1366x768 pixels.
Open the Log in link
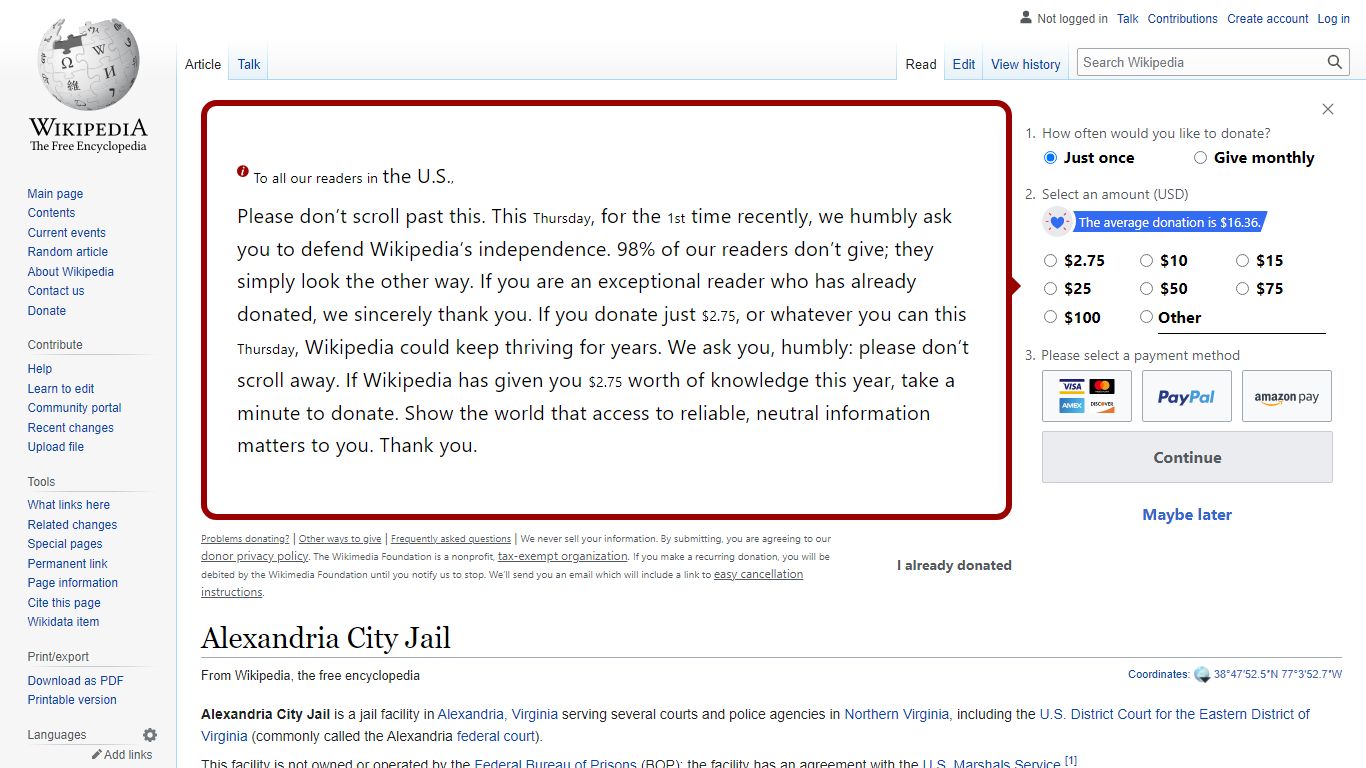point(1333,18)
